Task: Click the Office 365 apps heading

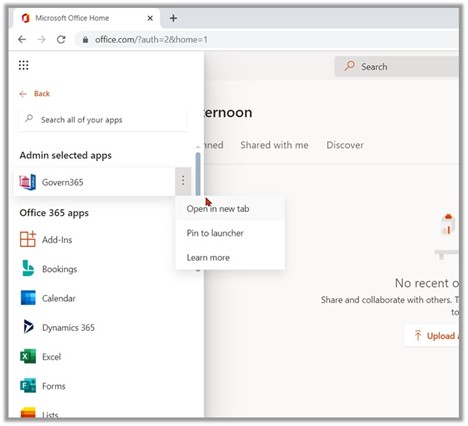Action: coord(54,213)
